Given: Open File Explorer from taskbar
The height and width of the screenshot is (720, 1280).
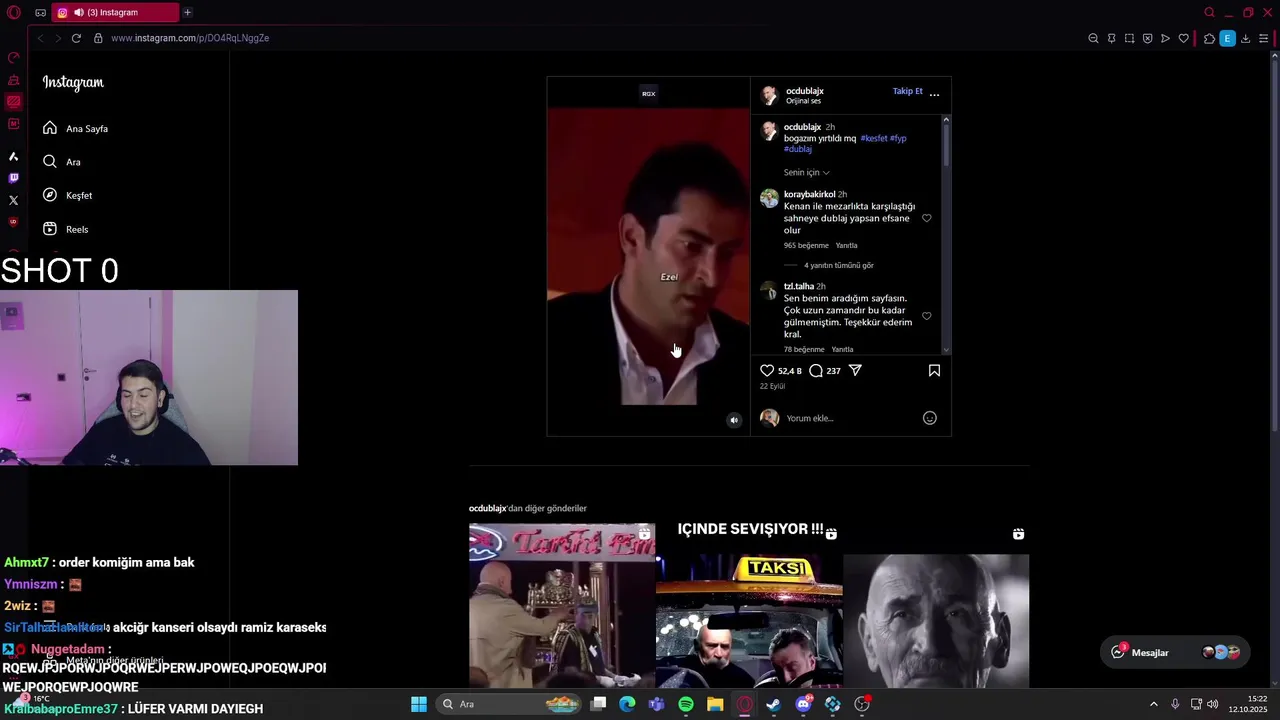Looking at the screenshot, I should click(715, 704).
